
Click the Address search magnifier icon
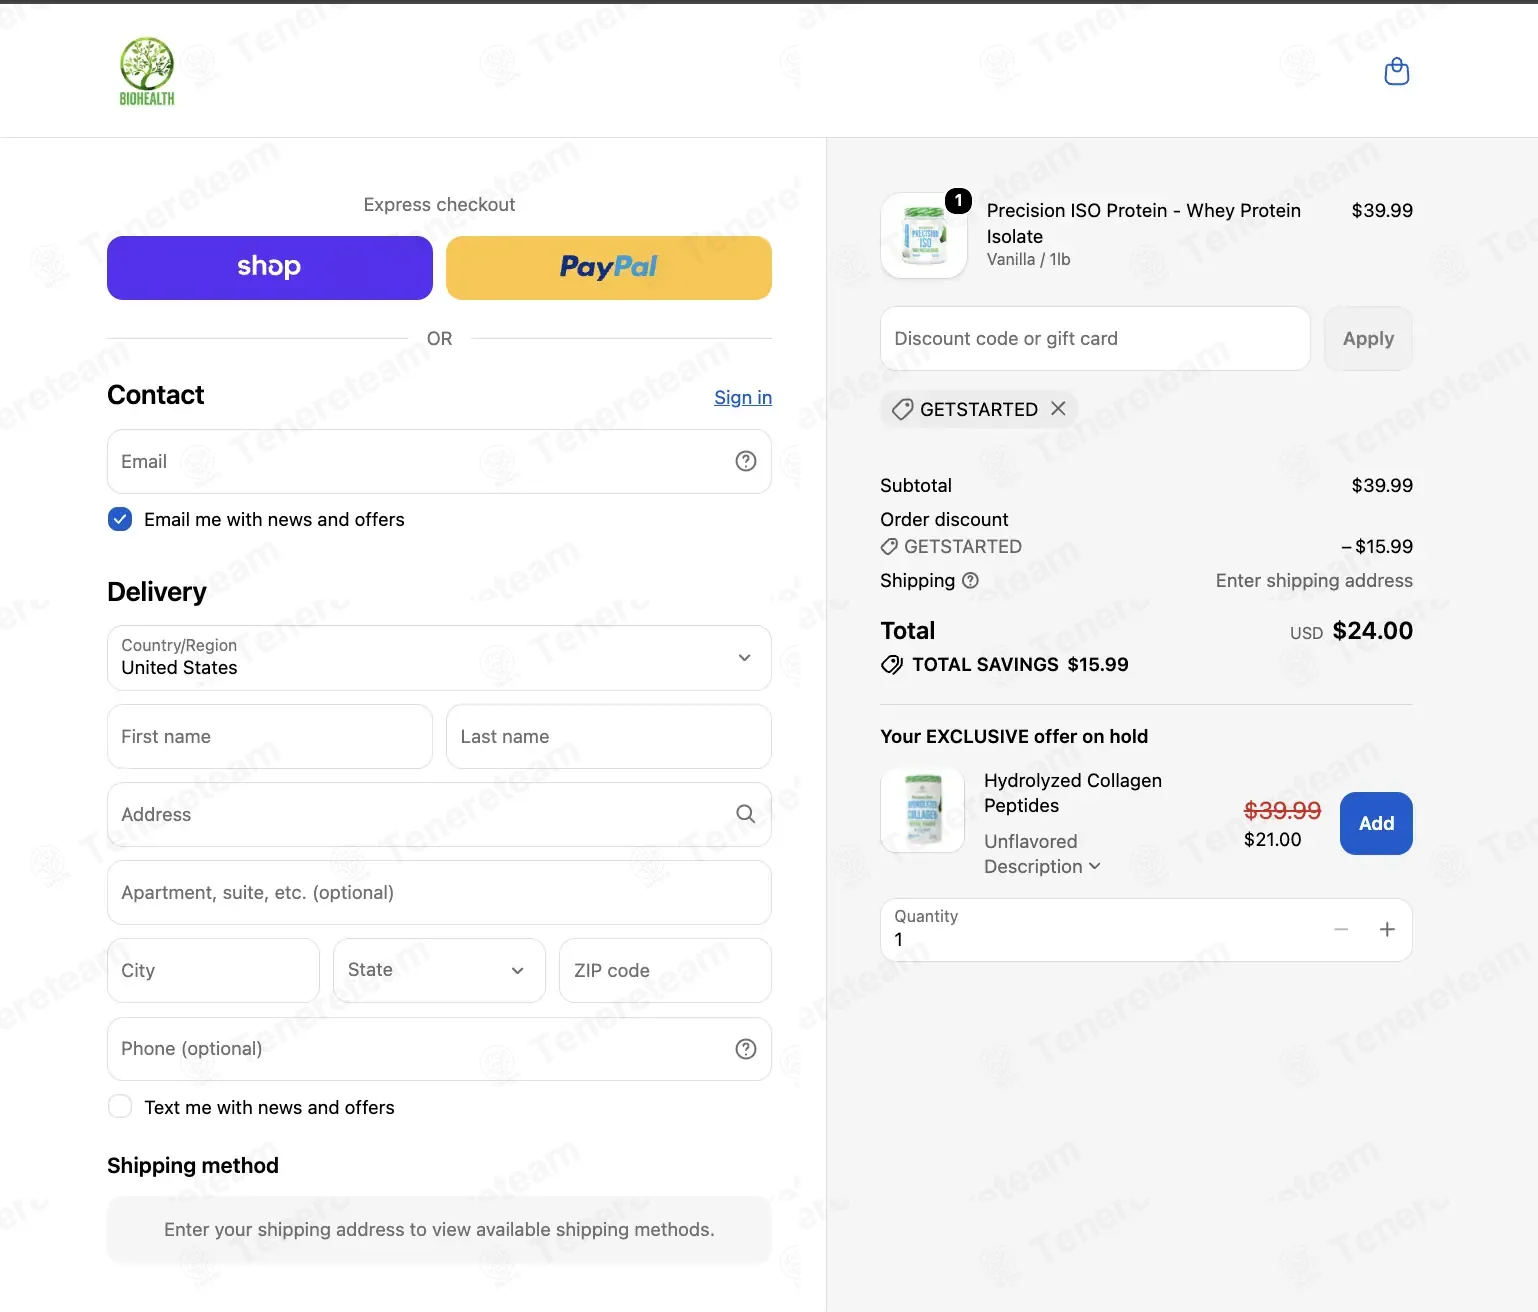pos(746,814)
